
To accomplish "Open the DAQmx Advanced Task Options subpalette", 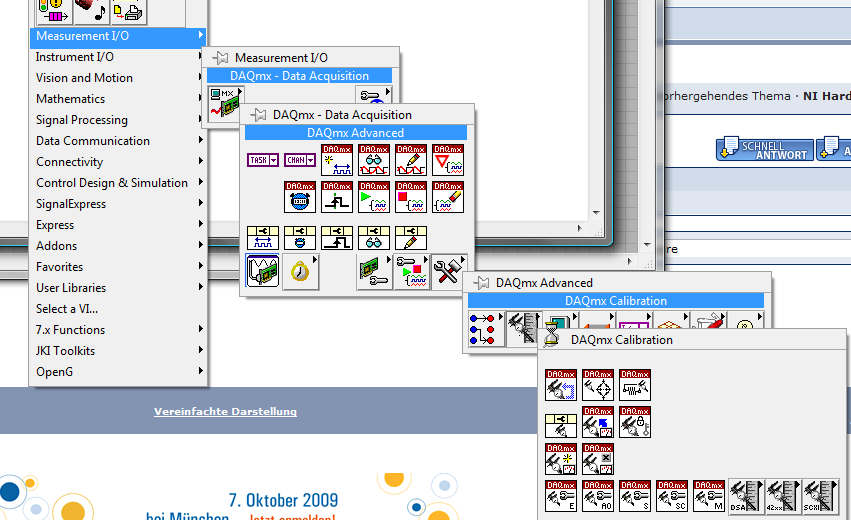I will (411, 270).
